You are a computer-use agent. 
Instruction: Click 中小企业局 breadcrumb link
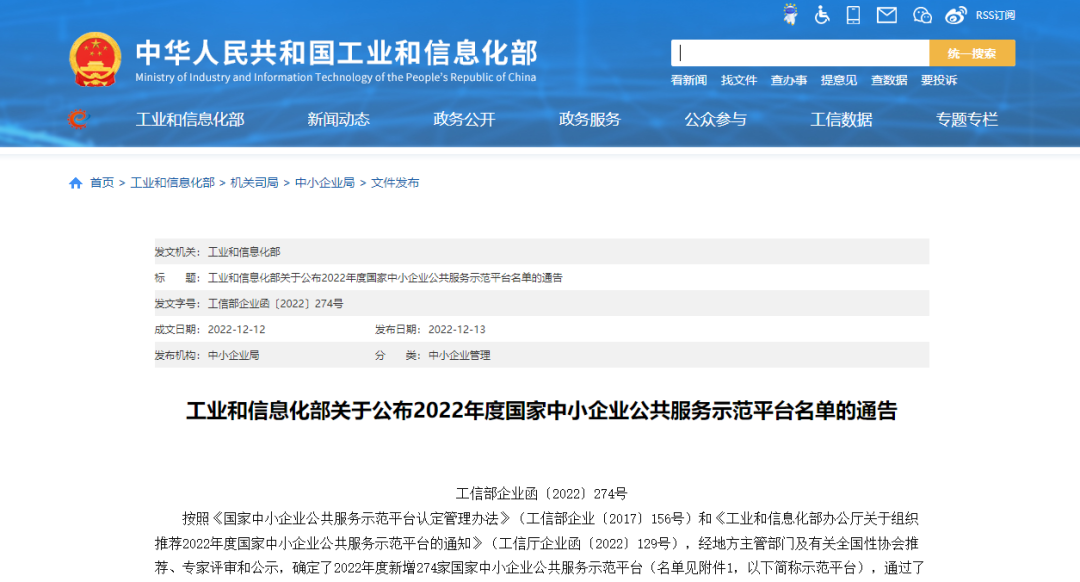[325, 183]
